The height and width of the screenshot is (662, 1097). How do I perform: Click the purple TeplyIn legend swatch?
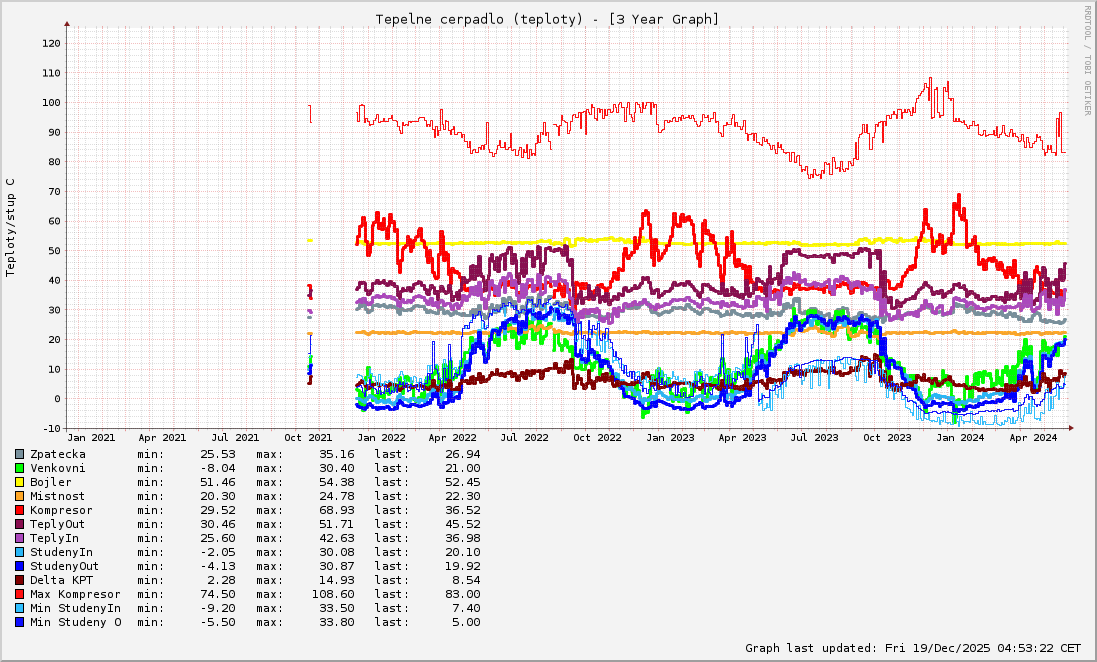click(x=19, y=538)
